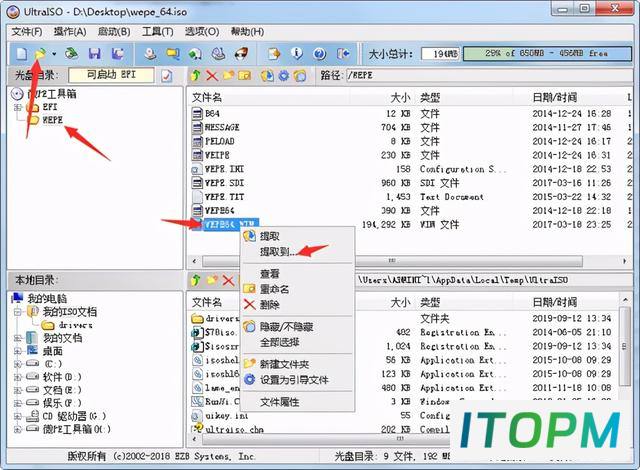Click the red X delete icon in local pane
This screenshot has height=470, width=640.
pos(228,280)
